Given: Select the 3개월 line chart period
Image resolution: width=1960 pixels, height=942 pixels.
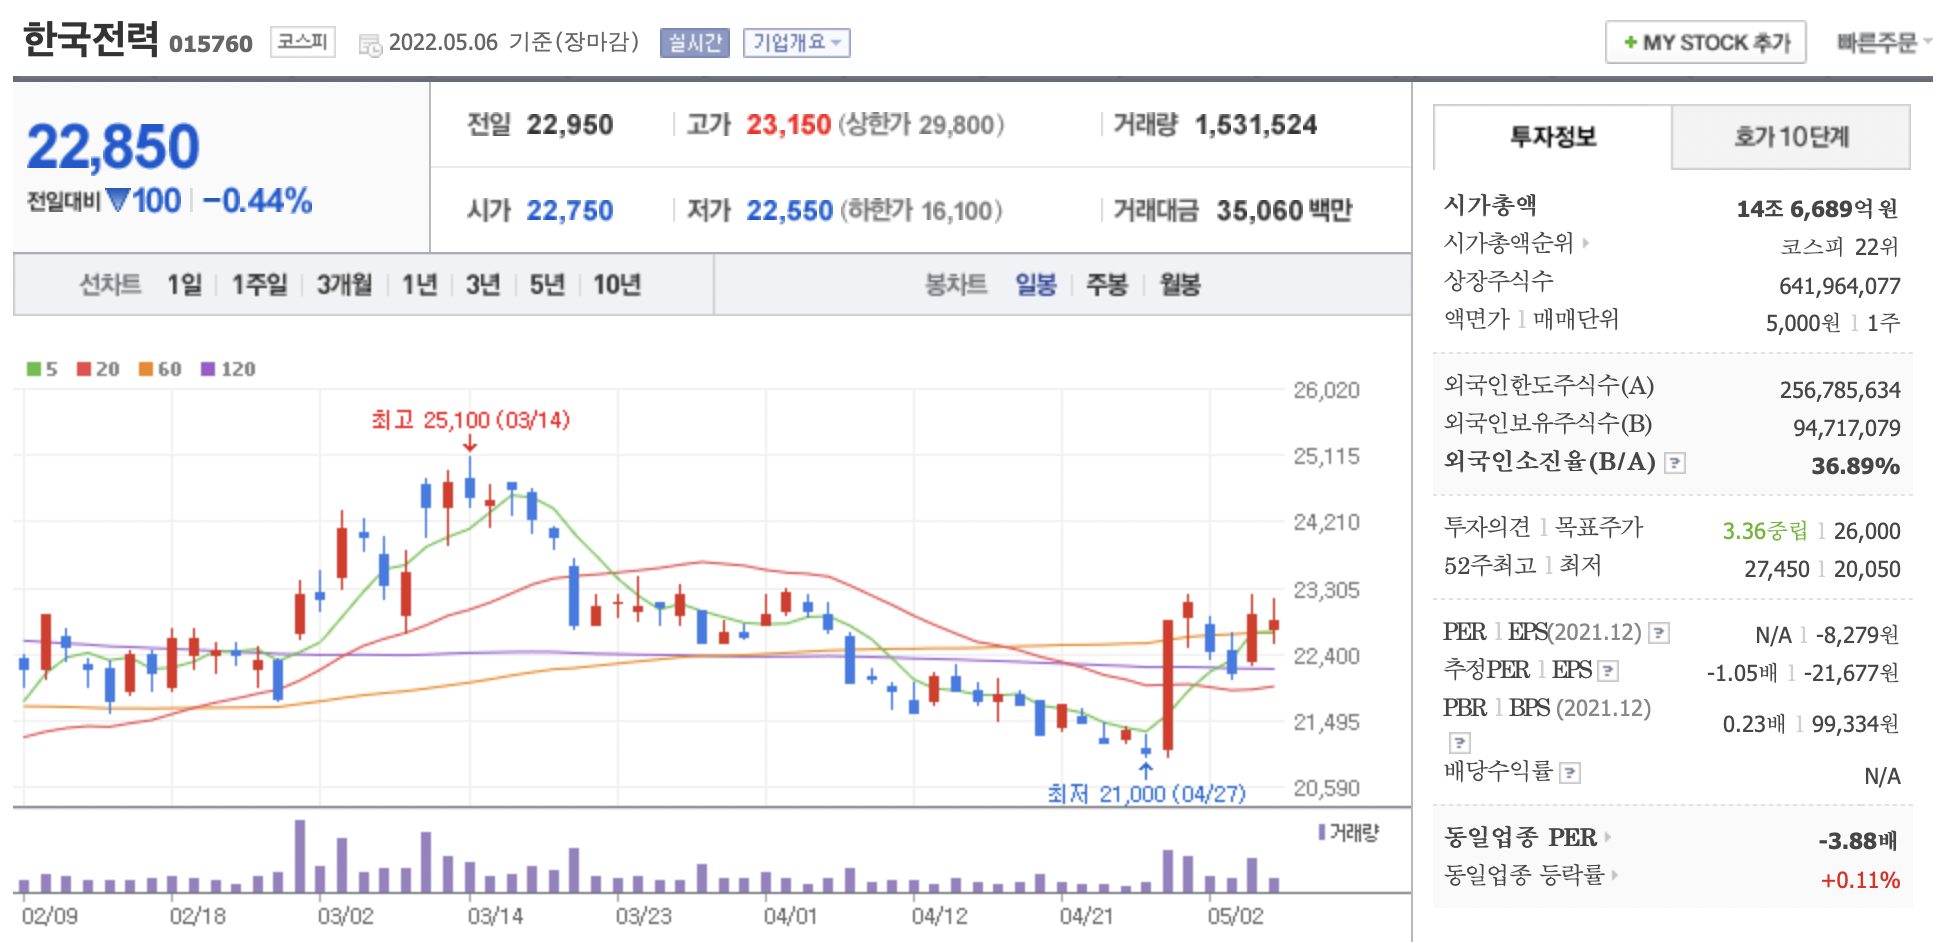Looking at the screenshot, I should tap(344, 285).
